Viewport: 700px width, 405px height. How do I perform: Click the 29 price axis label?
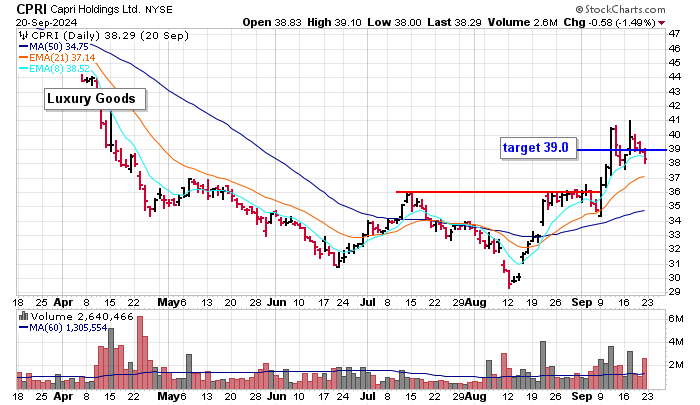[674, 292]
